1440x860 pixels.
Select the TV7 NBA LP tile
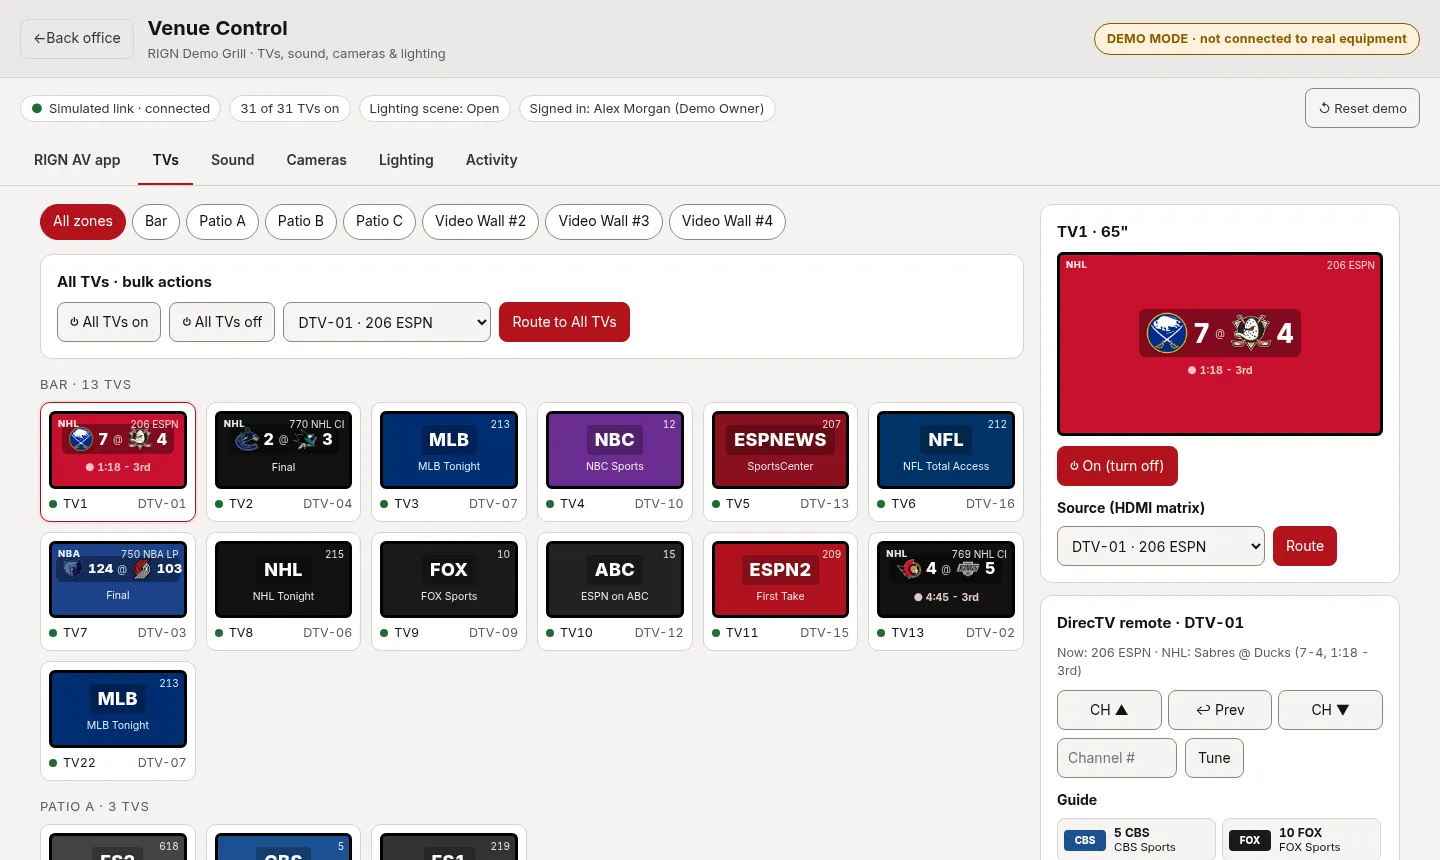pyautogui.click(x=118, y=592)
